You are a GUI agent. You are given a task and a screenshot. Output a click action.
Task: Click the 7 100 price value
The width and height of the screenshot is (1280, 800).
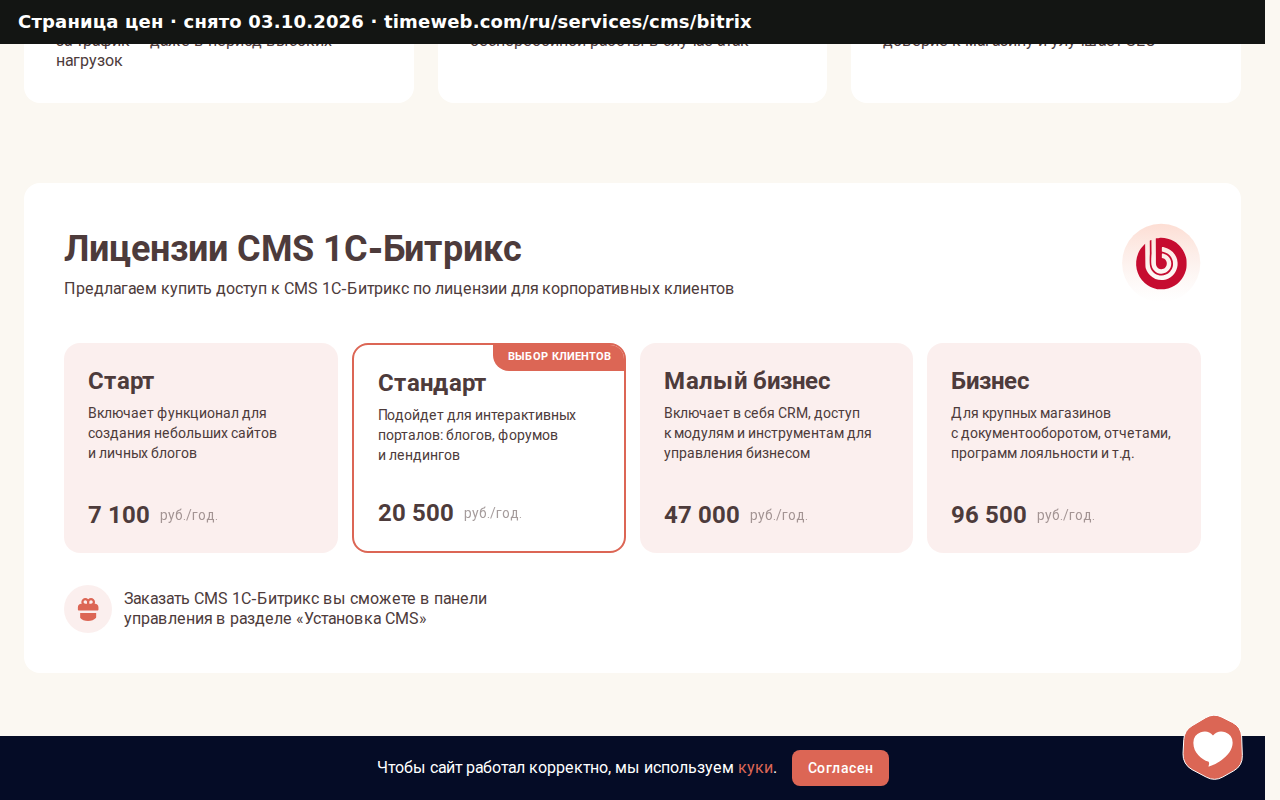(119, 515)
